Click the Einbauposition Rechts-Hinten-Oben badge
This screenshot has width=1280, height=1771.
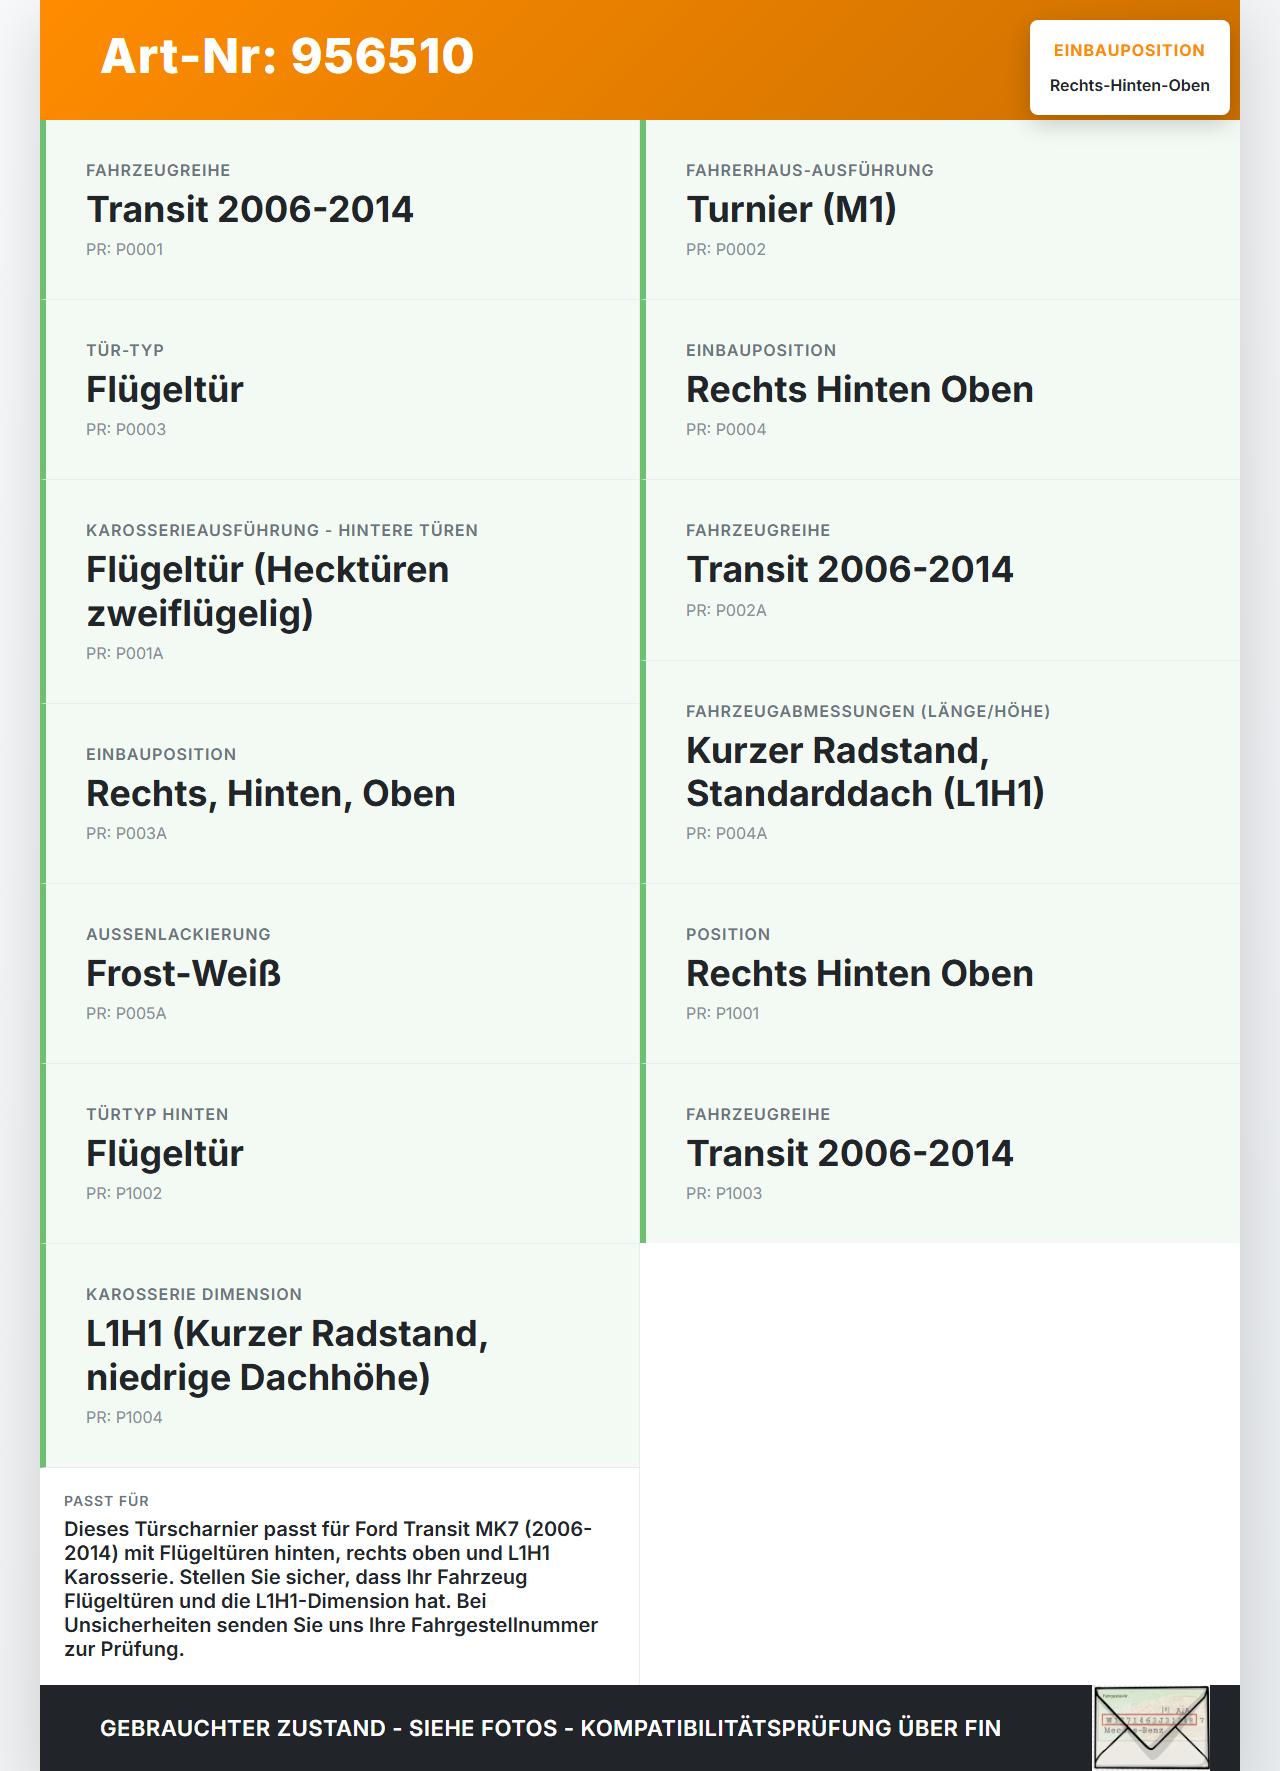(x=1129, y=68)
